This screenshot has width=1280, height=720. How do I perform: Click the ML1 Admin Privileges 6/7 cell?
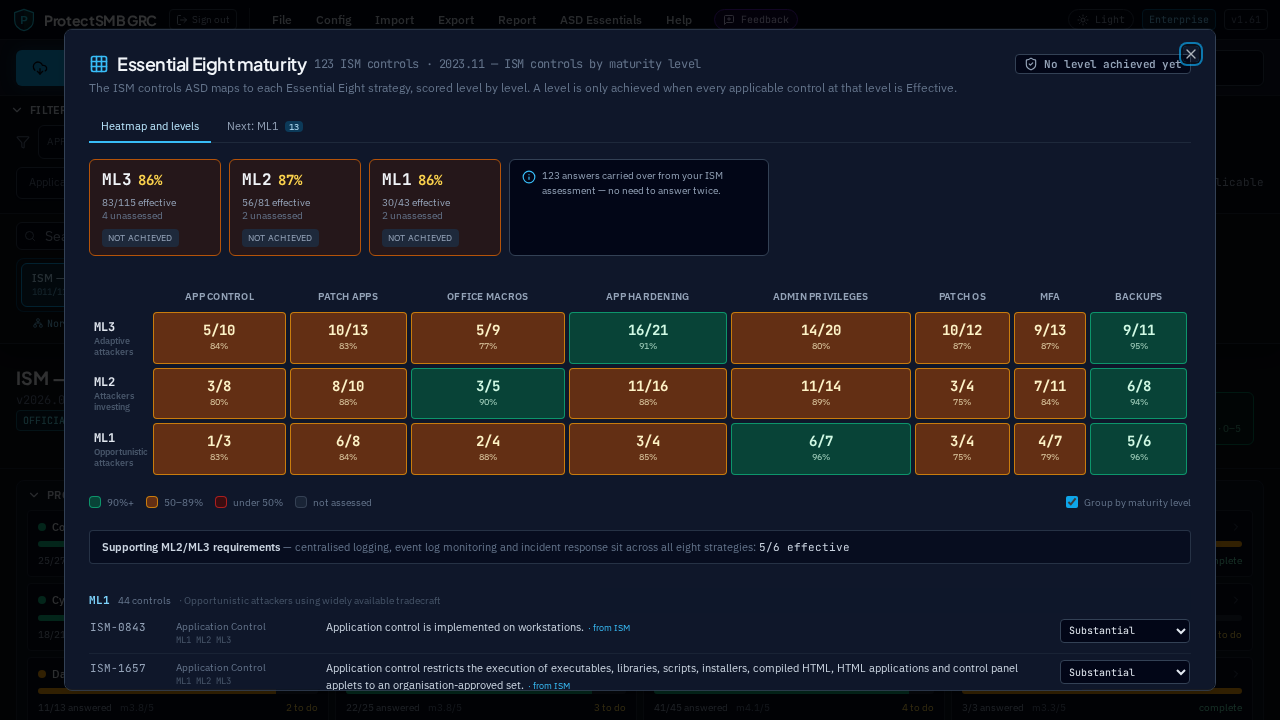coord(821,449)
